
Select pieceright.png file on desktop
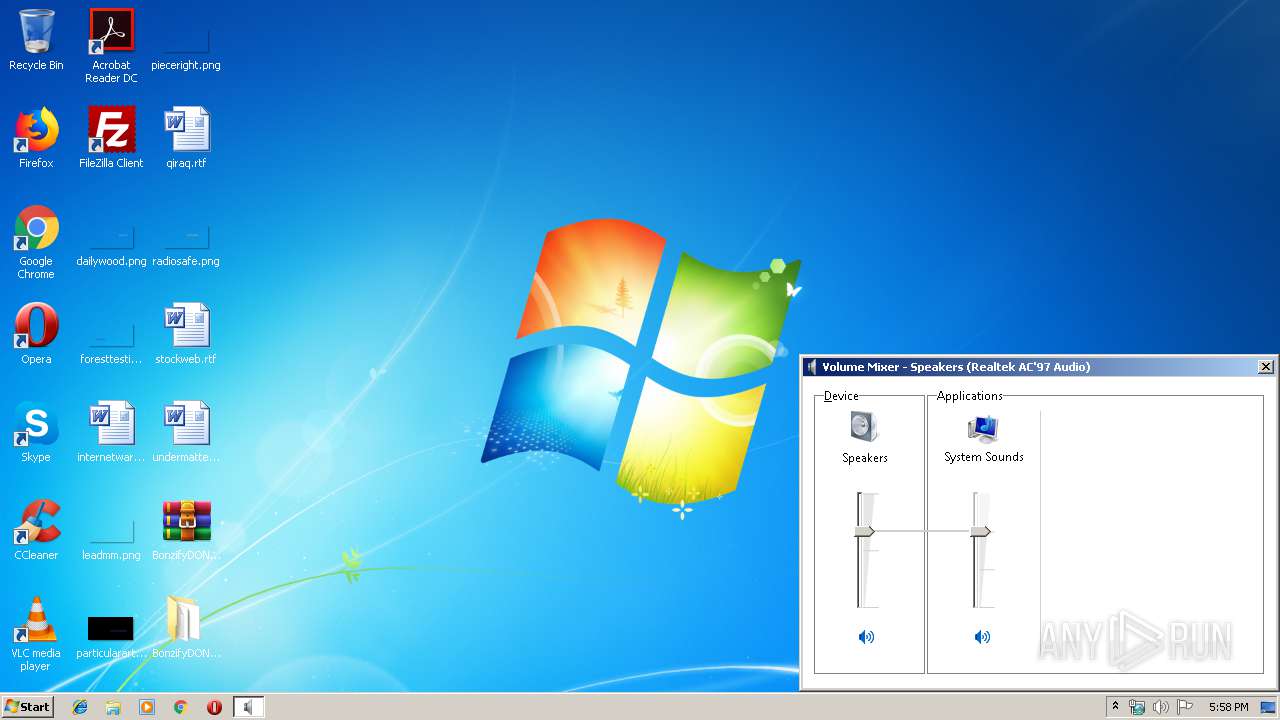pos(186,41)
